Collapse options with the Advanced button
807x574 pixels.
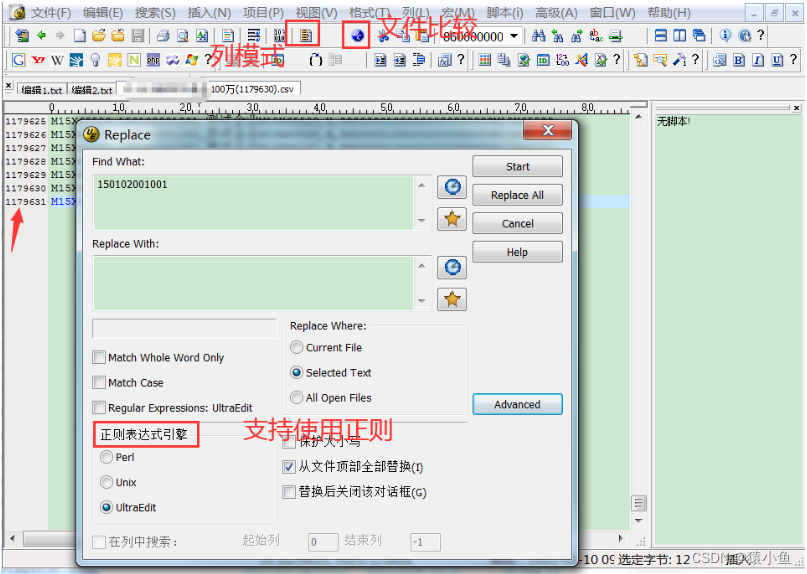click(x=517, y=404)
